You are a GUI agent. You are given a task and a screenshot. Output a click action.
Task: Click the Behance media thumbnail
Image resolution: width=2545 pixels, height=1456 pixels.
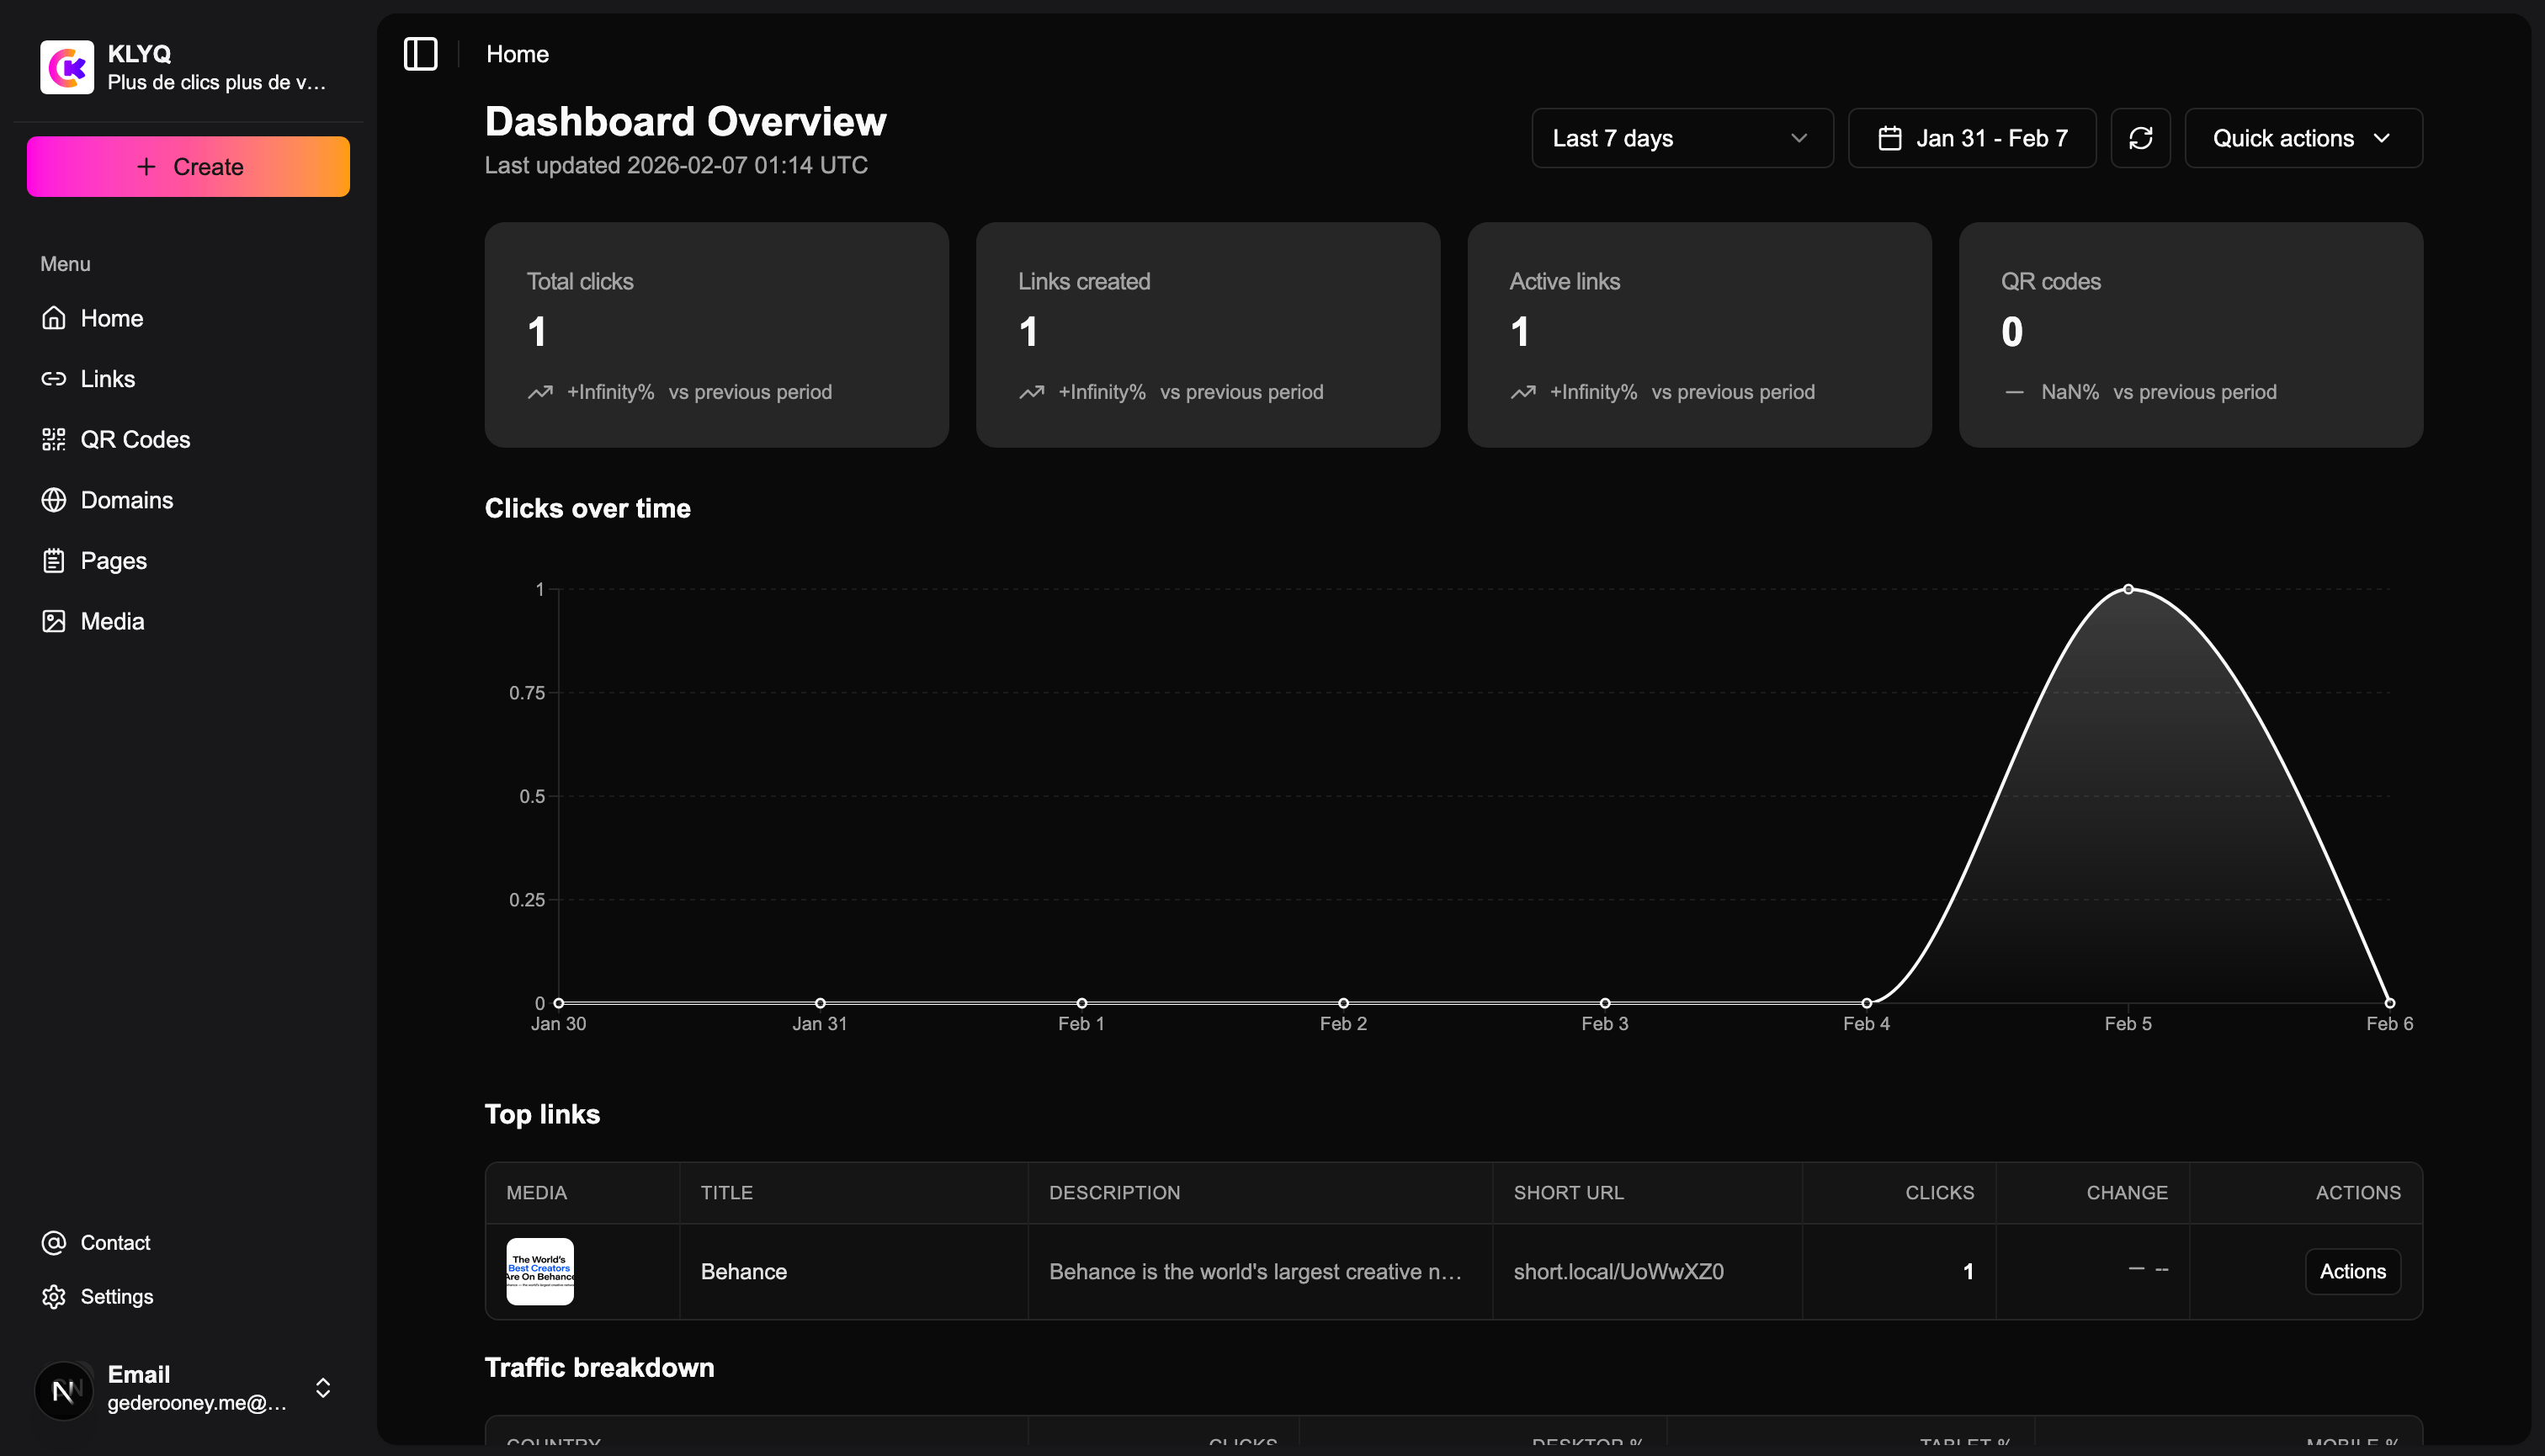tap(540, 1271)
